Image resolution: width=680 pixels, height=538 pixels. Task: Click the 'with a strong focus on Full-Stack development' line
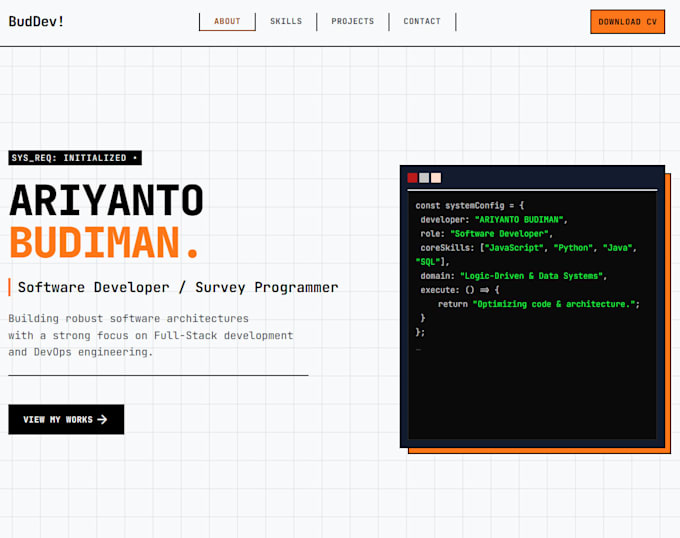pyautogui.click(x=150, y=336)
